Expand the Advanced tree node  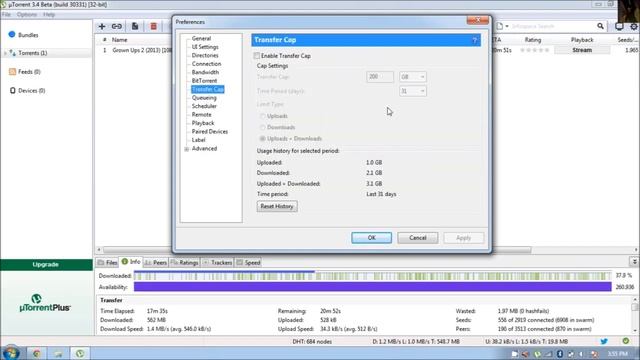point(187,149)
